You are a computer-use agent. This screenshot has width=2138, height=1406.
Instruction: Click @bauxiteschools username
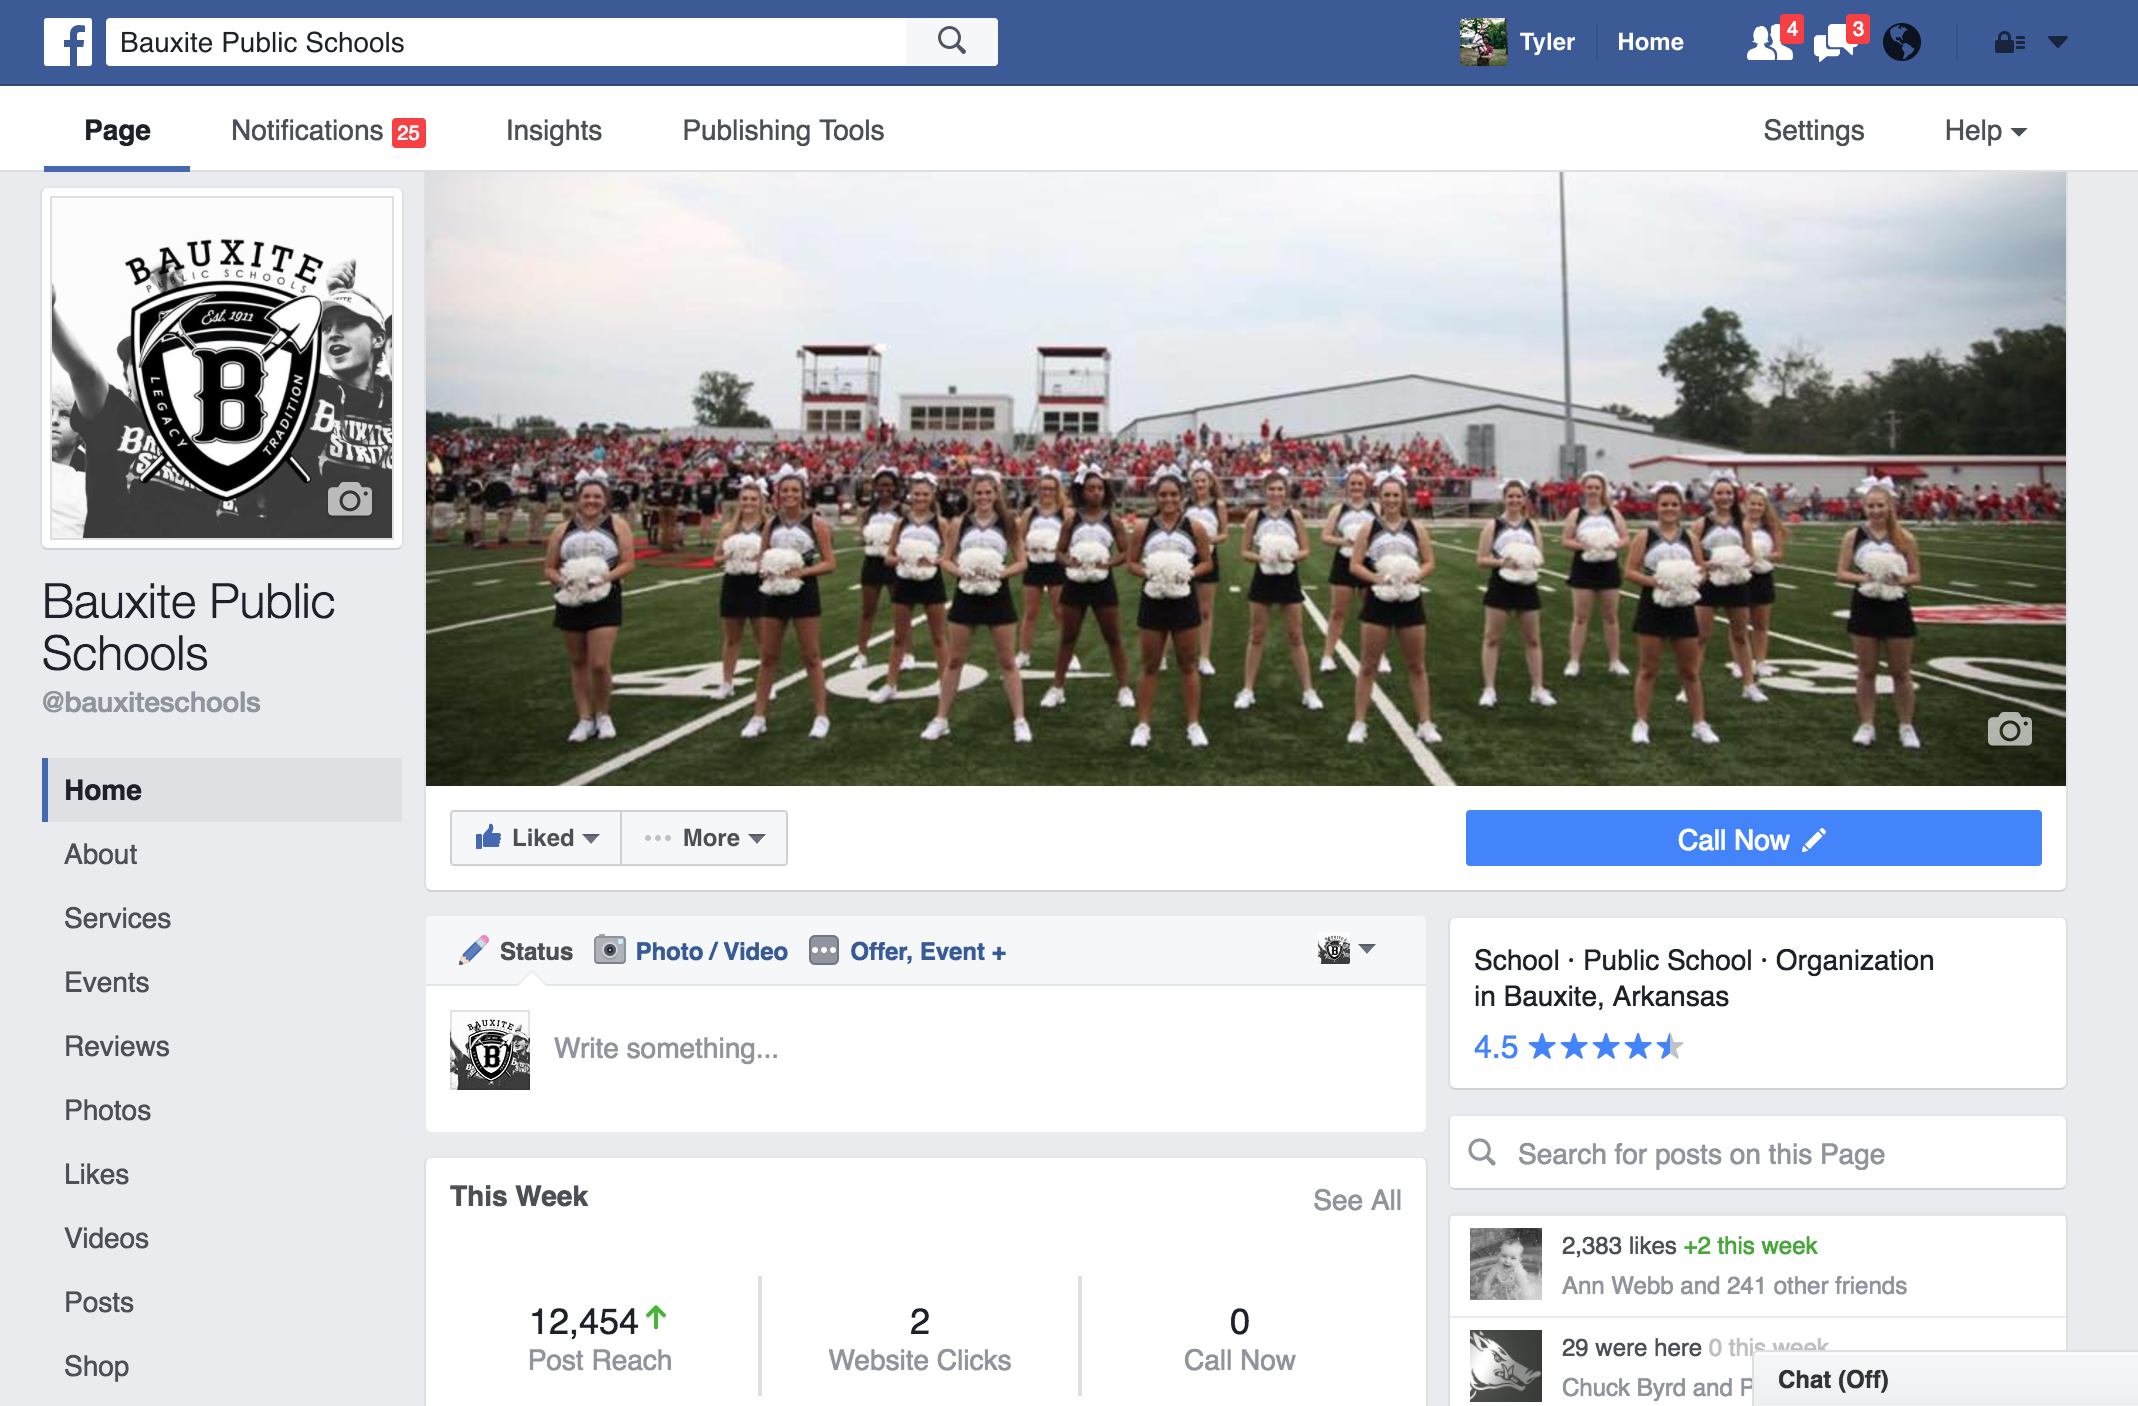click(x=151, y=702)
